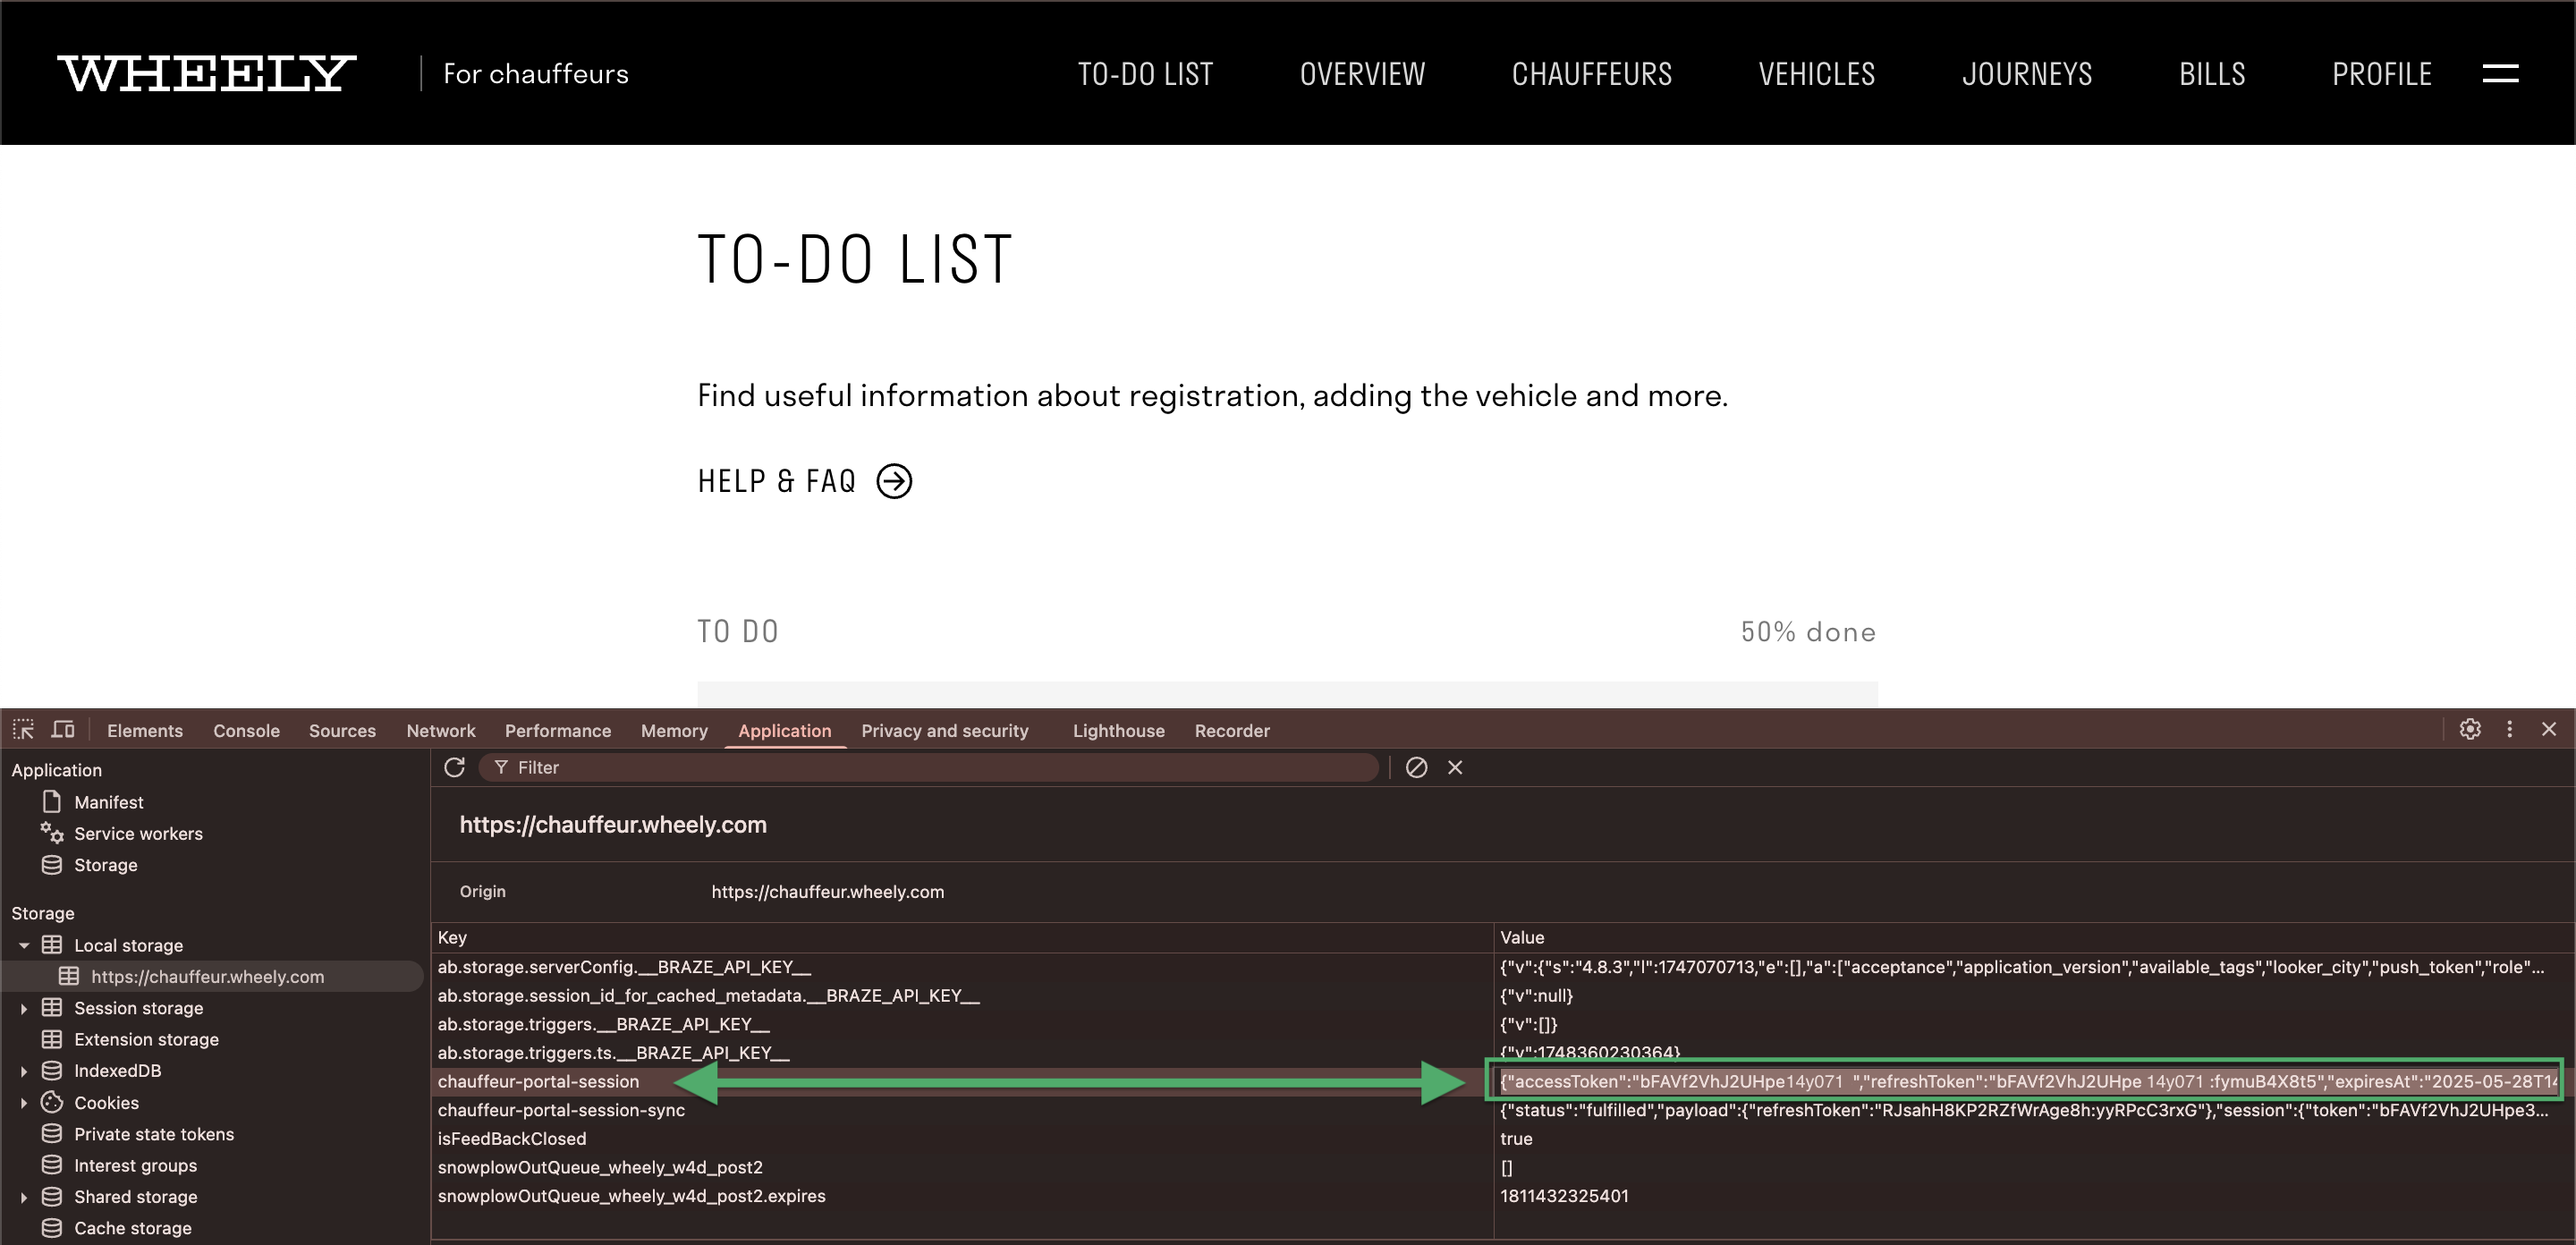Select Interest groups item
Image resolution: width=2576 pixels, height=1245 pixels.
(x=135, y=1165)
